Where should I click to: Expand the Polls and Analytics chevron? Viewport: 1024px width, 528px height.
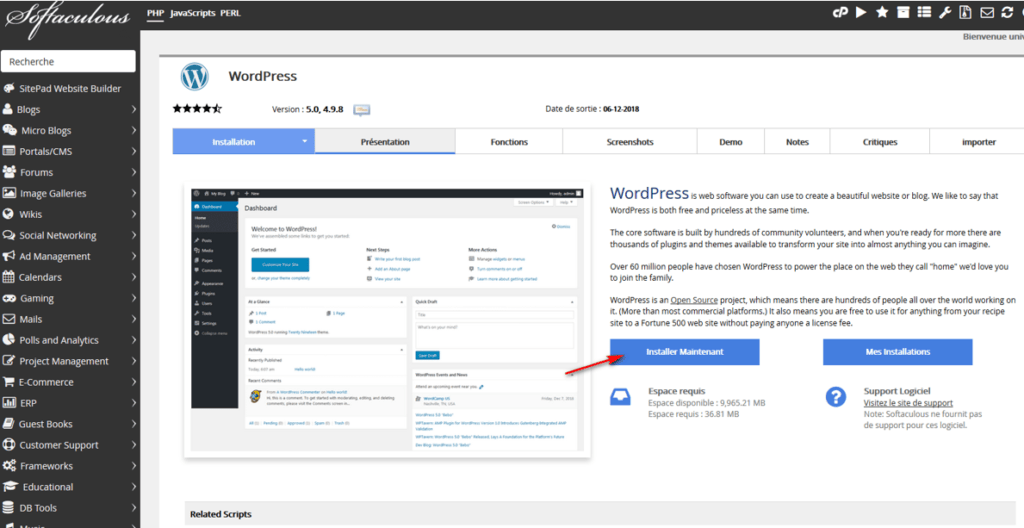pyautogui.click(x=134, y=340)
